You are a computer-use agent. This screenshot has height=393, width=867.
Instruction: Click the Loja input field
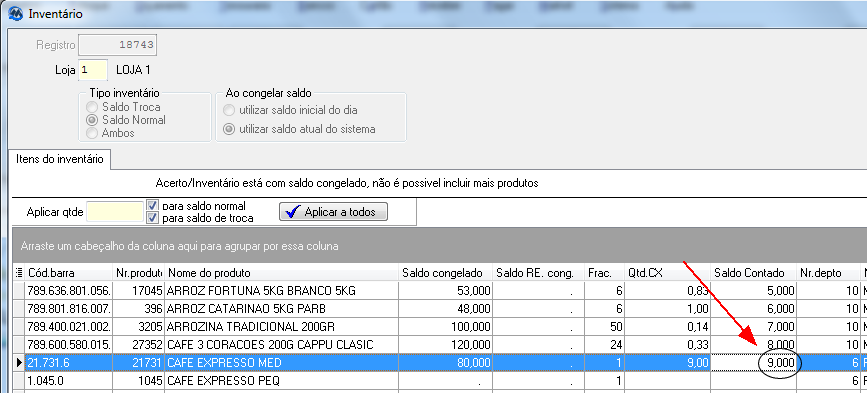[93, 70]
